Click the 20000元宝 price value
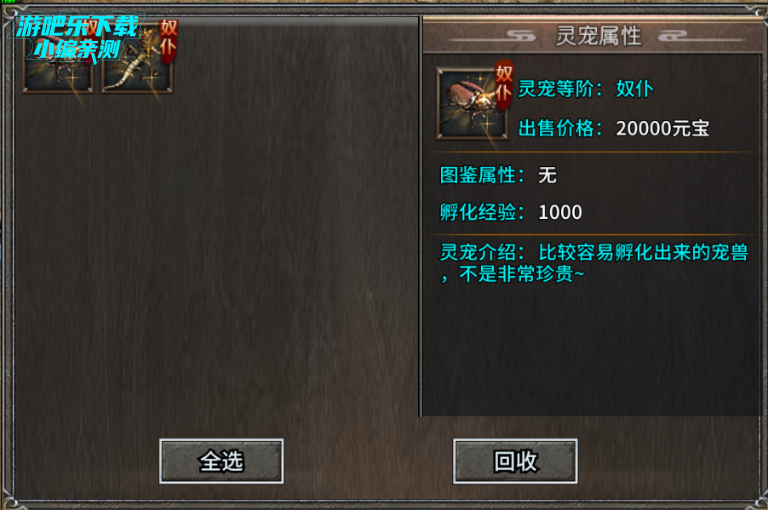The height and width of the screenshot is (510, 768). tap(663, 128)
